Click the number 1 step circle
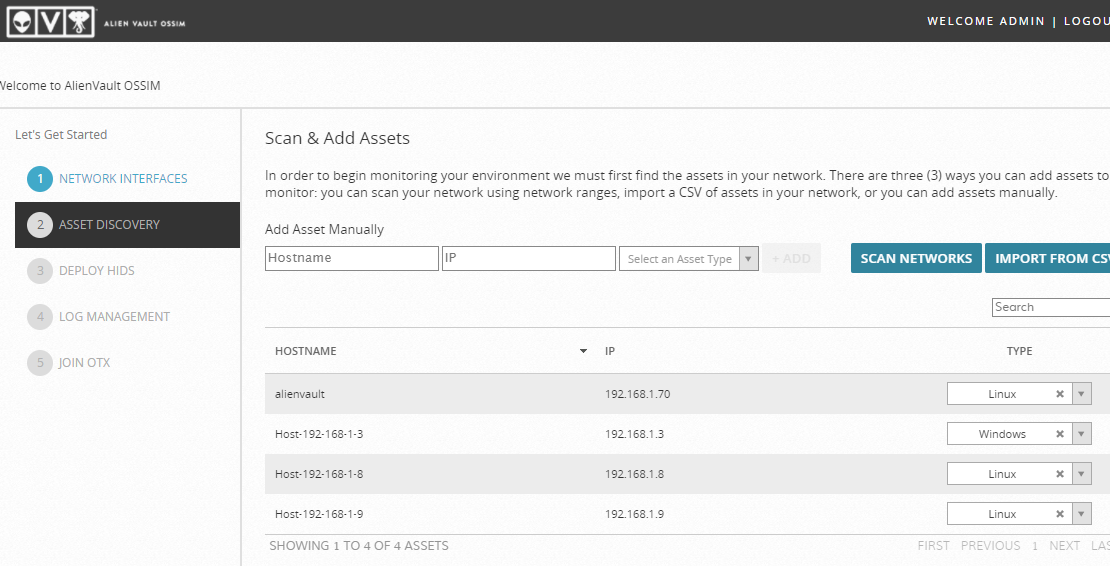The image size is (1110, 566). pos(40,179)
